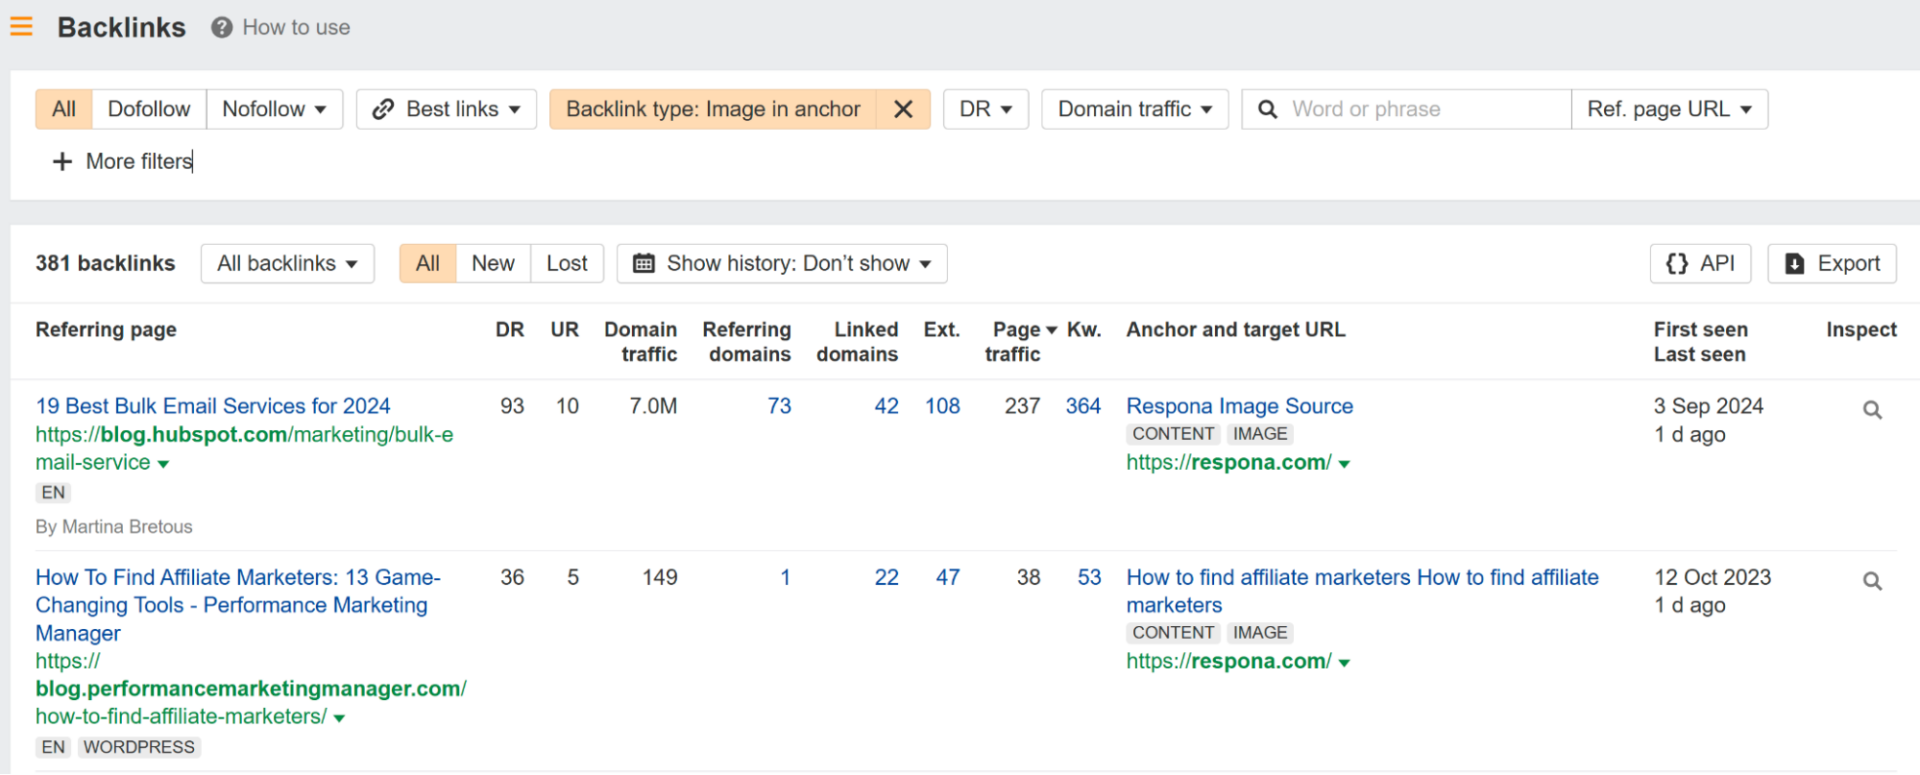Sort by the Page traffic column
Screen dimensions: 1920x775
[1020, 342]
